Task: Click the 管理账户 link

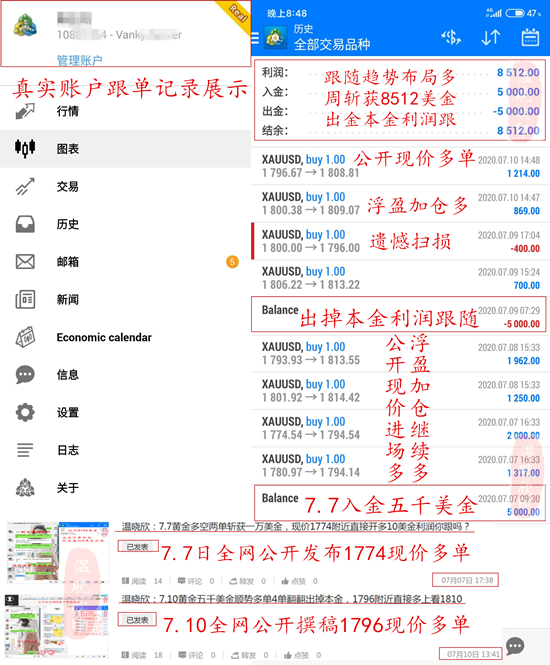Action: [x=79, y=60]
